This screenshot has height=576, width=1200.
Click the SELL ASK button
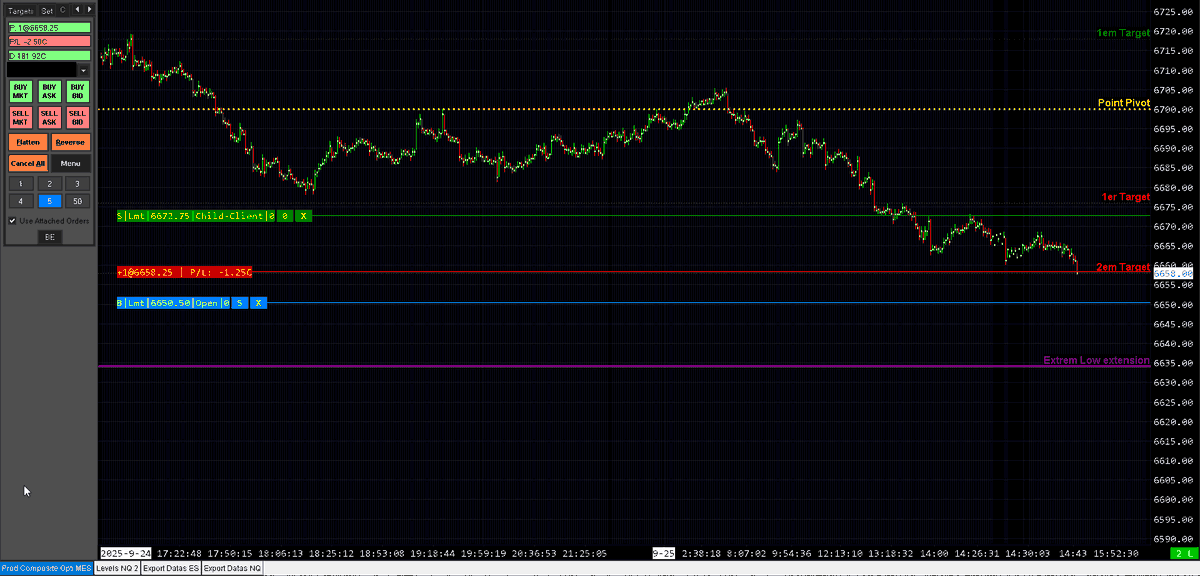pyautogui.click(x=49, y=117)
